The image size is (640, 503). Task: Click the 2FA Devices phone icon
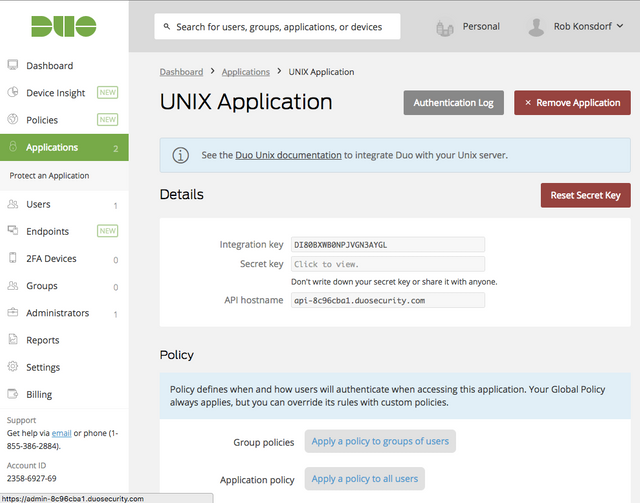[x=13, y=258]
